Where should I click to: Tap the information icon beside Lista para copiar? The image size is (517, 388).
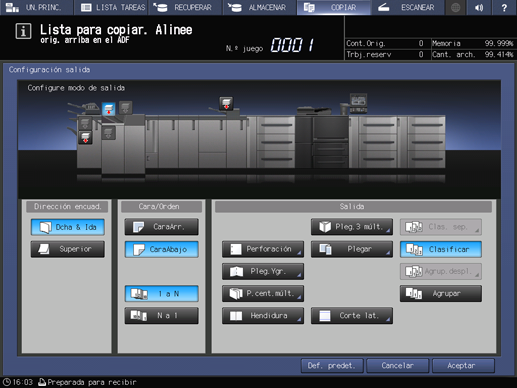tap(23, 31)
